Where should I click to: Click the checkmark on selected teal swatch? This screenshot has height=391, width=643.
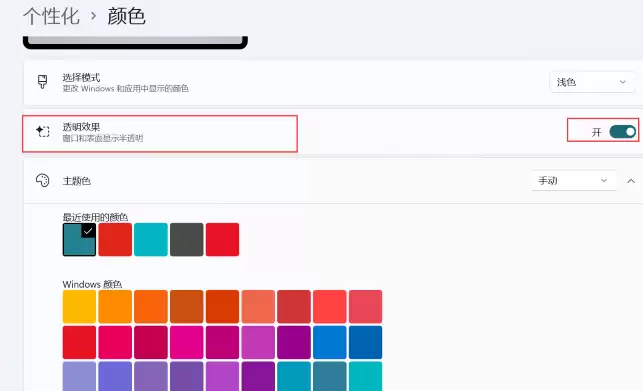click(x=88, y=231)
